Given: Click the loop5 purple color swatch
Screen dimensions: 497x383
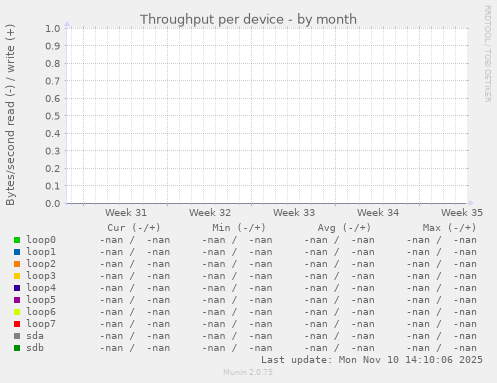Looking at the screenshot, I should (x=17, y=300).
